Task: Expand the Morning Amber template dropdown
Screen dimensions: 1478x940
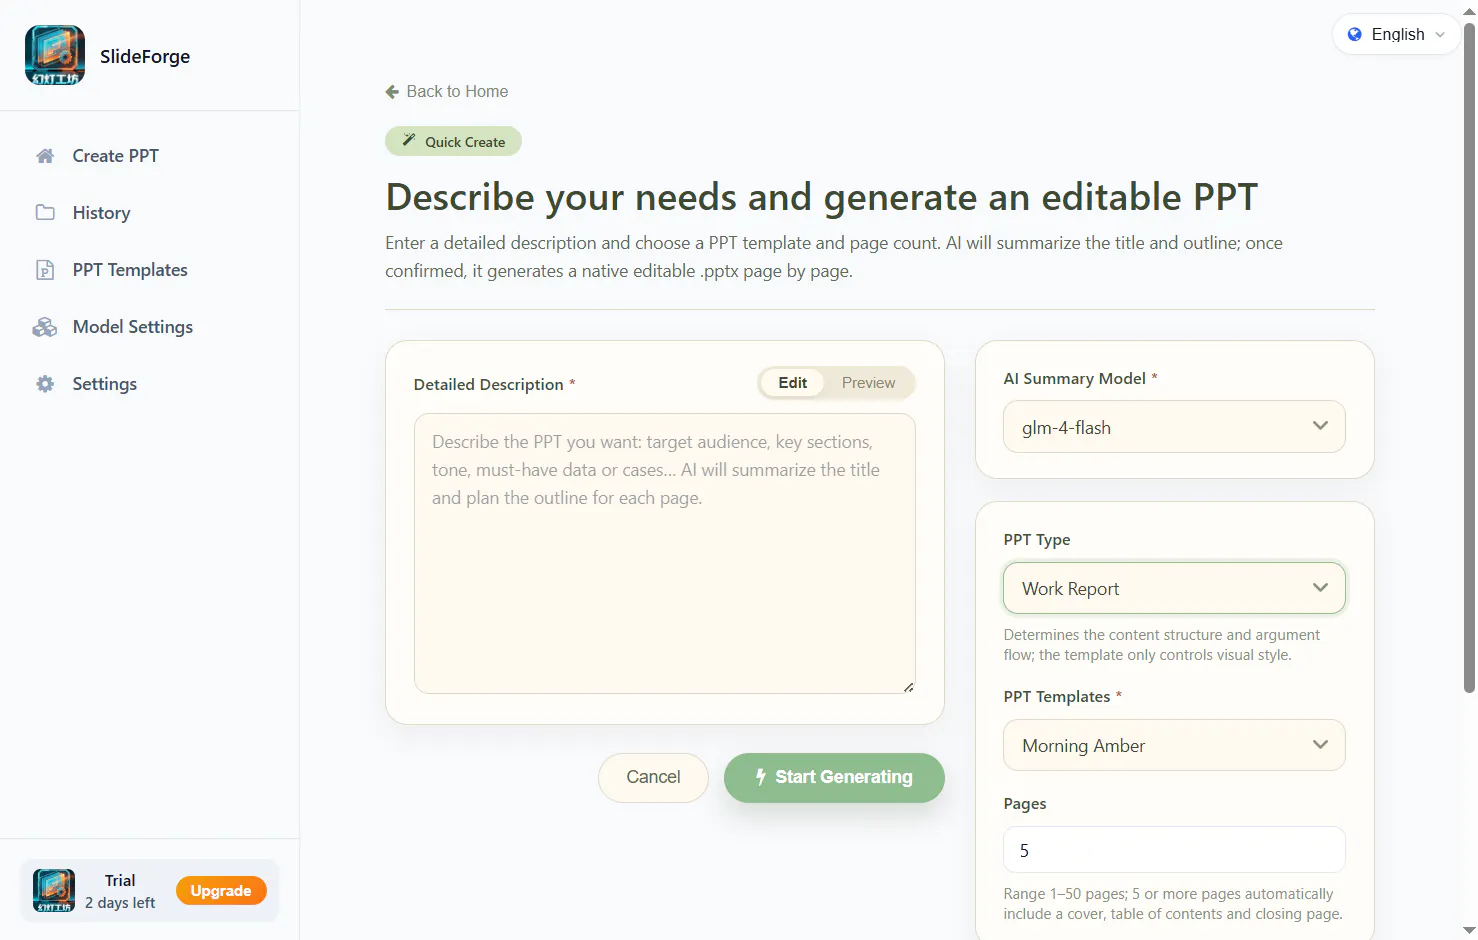Action: click(1174, 745)
